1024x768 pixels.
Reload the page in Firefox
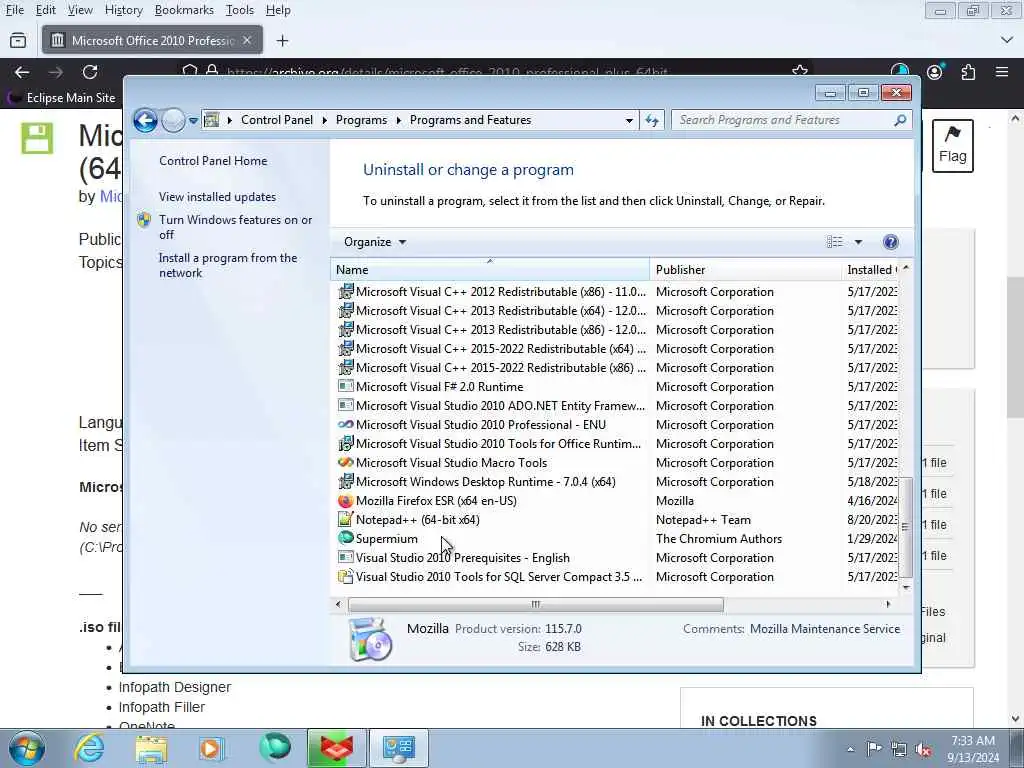[x=90, y=72]
